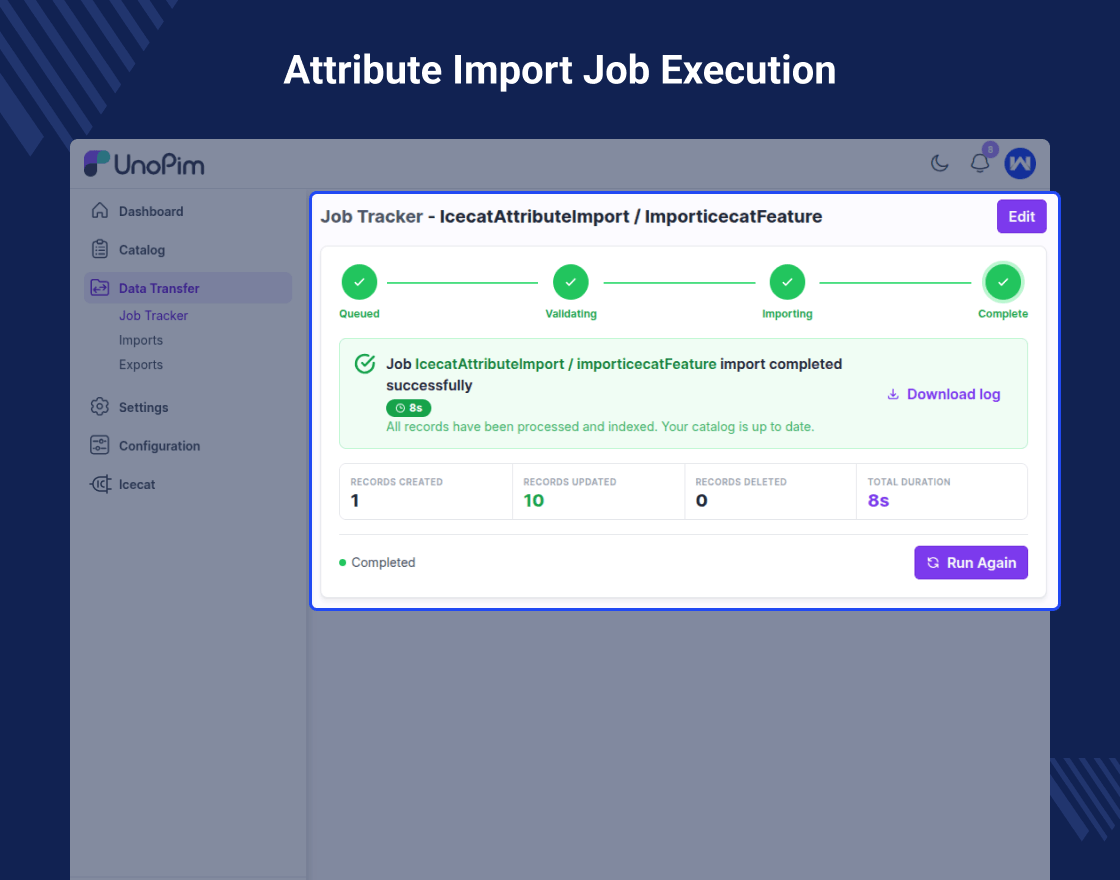The image size is (1120, 880).
Task: Open Imports submenu
Action: (x=141, y=340)
